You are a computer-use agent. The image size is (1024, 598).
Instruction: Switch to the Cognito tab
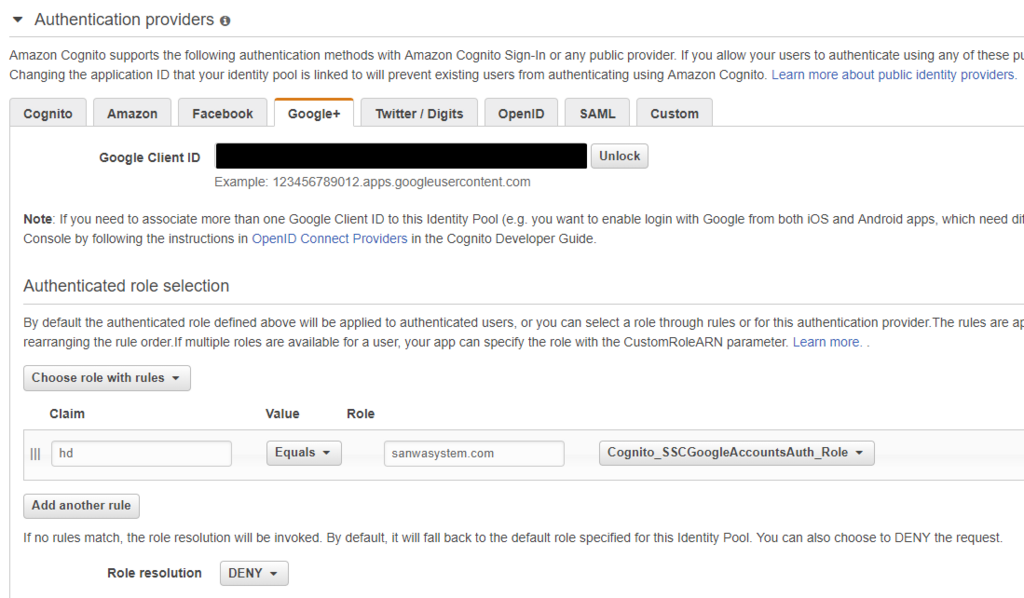tap(48, 113)
